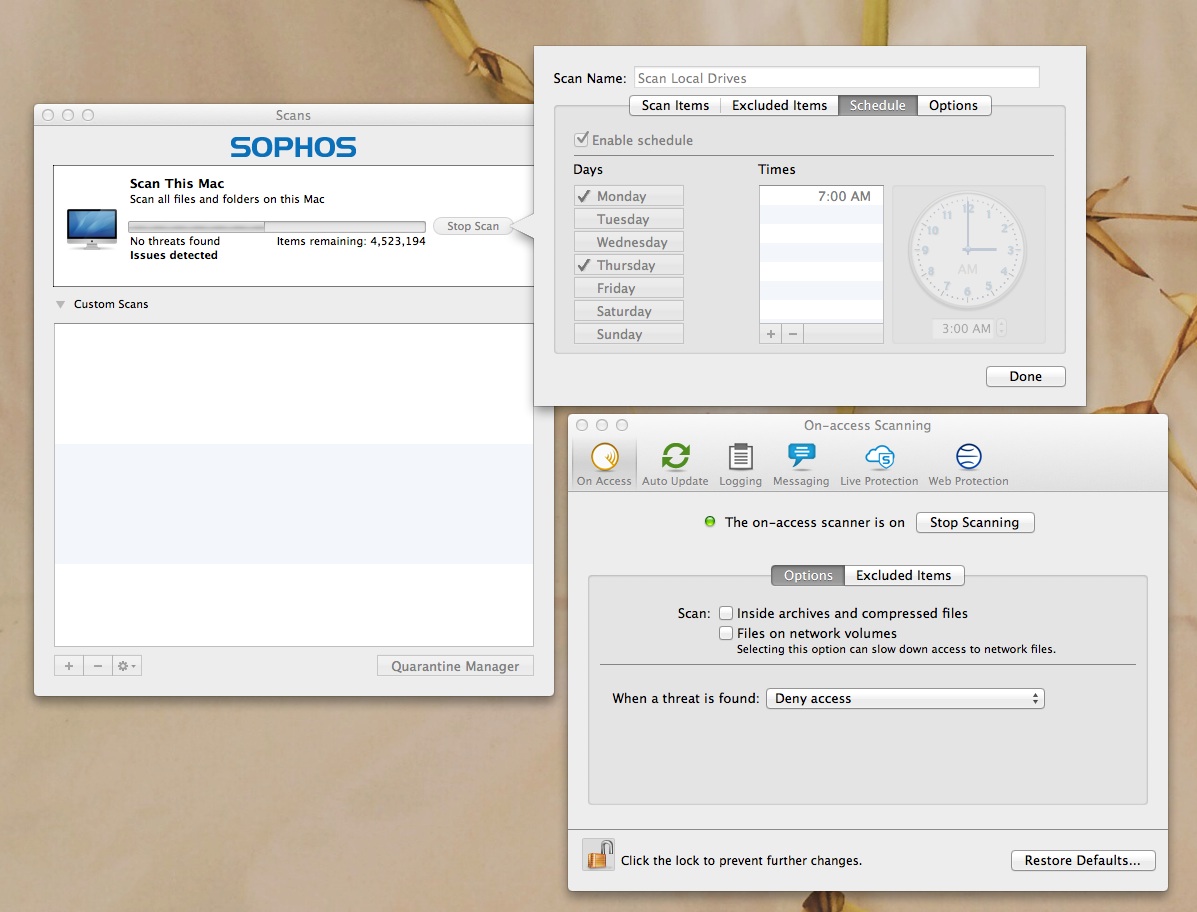This screenshot has width=1197, height=912.
Task: Click the iMac icon for Scan This Mac
Action: pyautogui.click(x=92, y=228)
